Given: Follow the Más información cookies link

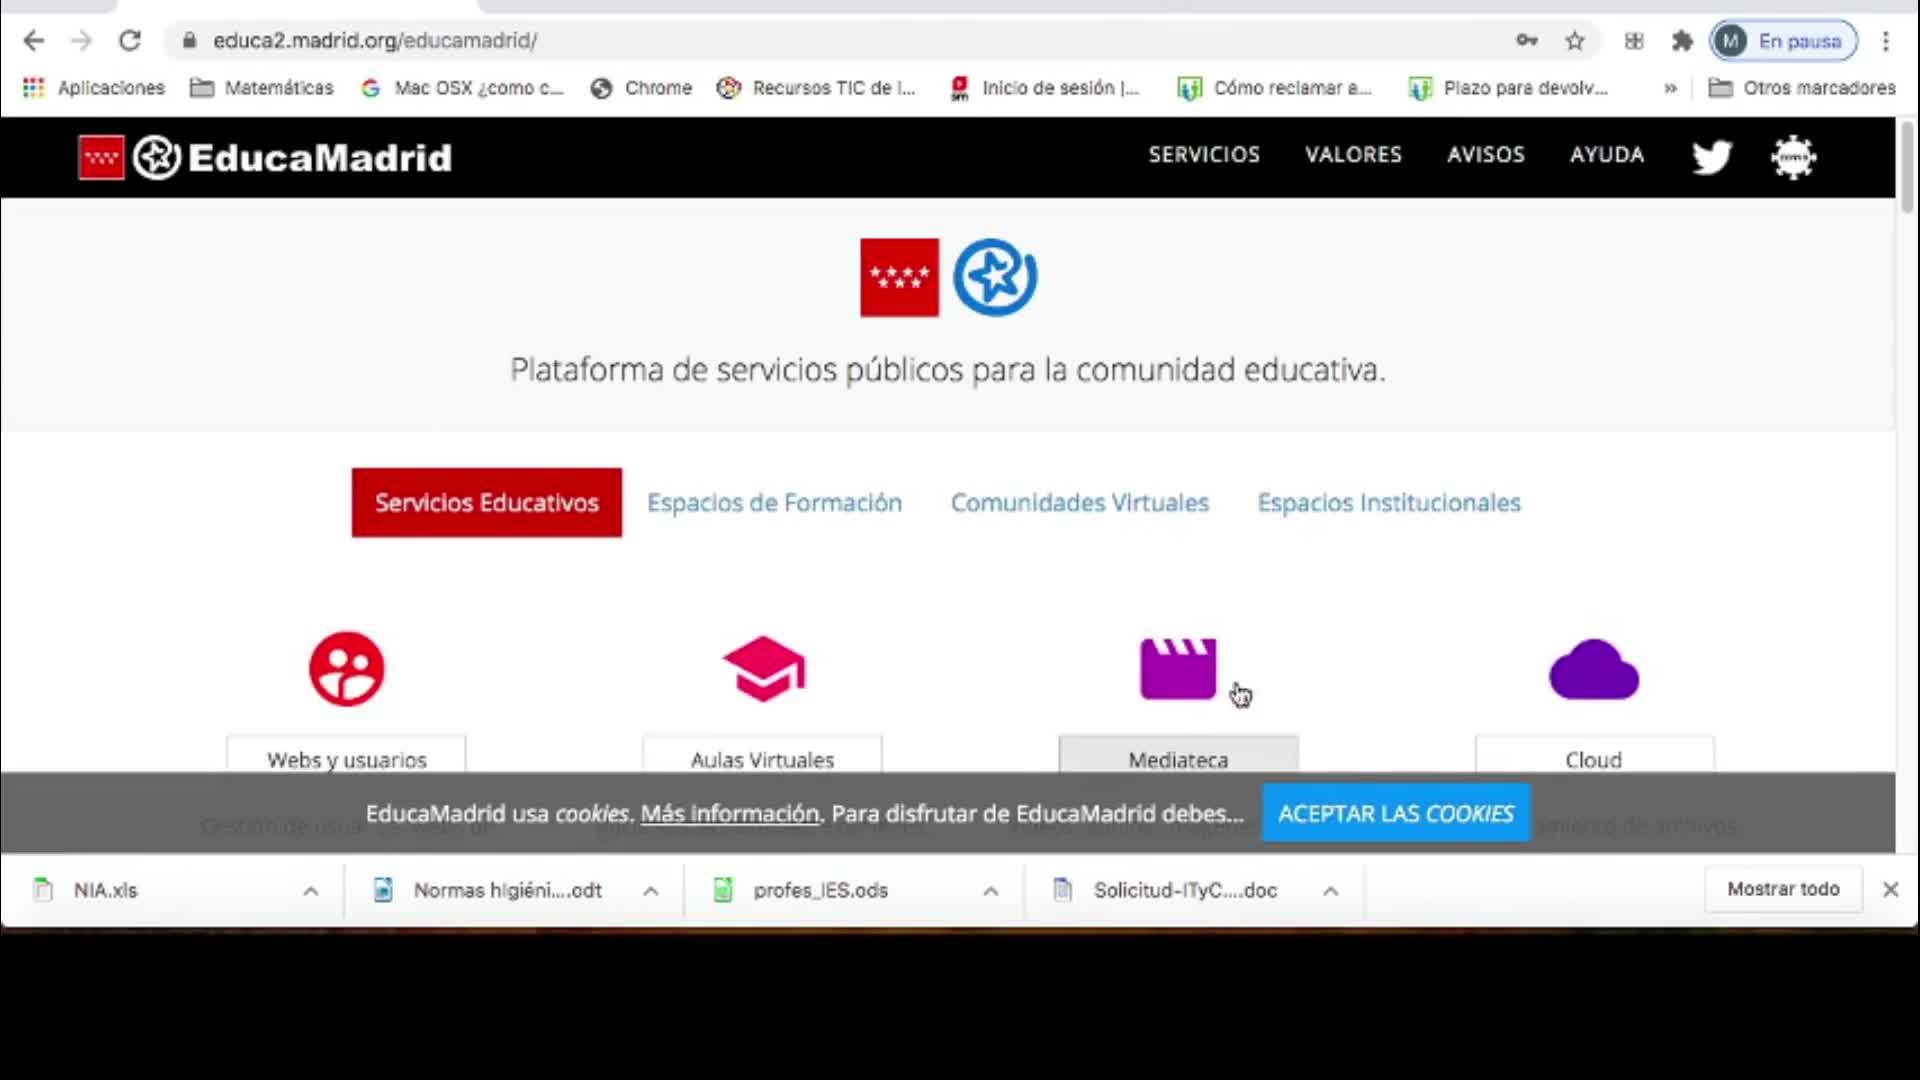Looking at the screenshot, I should click(730, 814).
